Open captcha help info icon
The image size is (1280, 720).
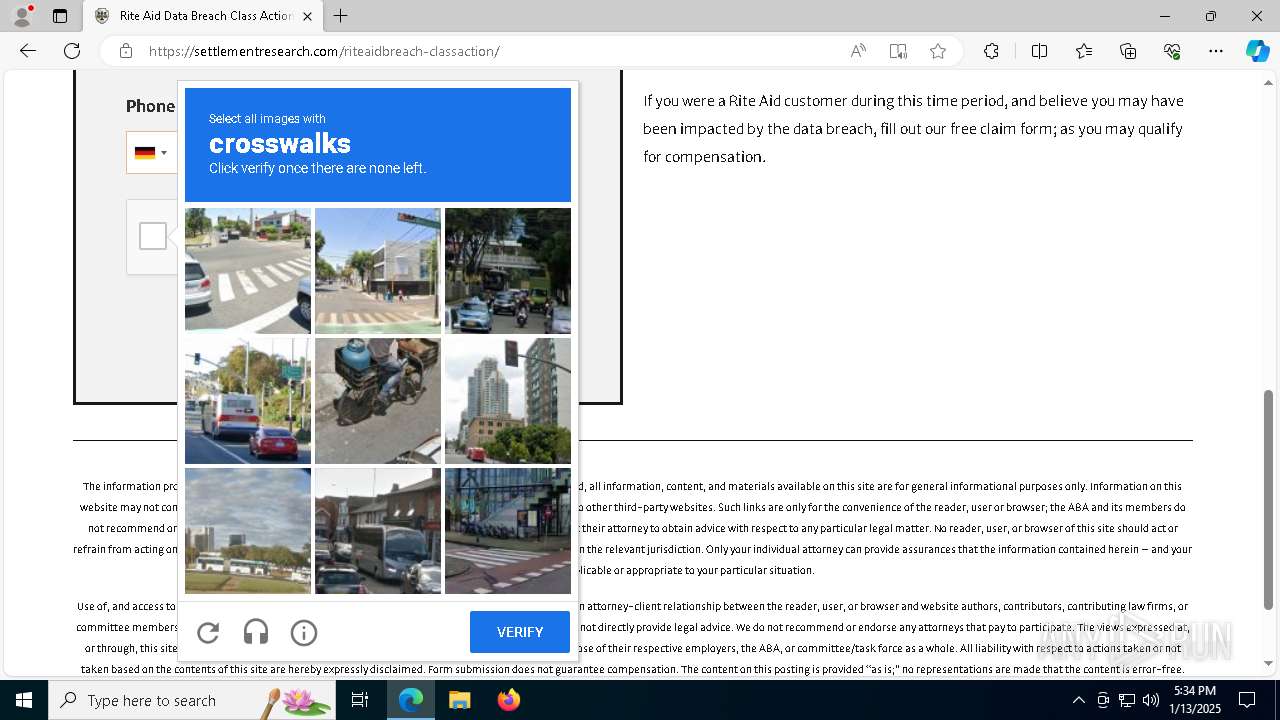[304, 632]
